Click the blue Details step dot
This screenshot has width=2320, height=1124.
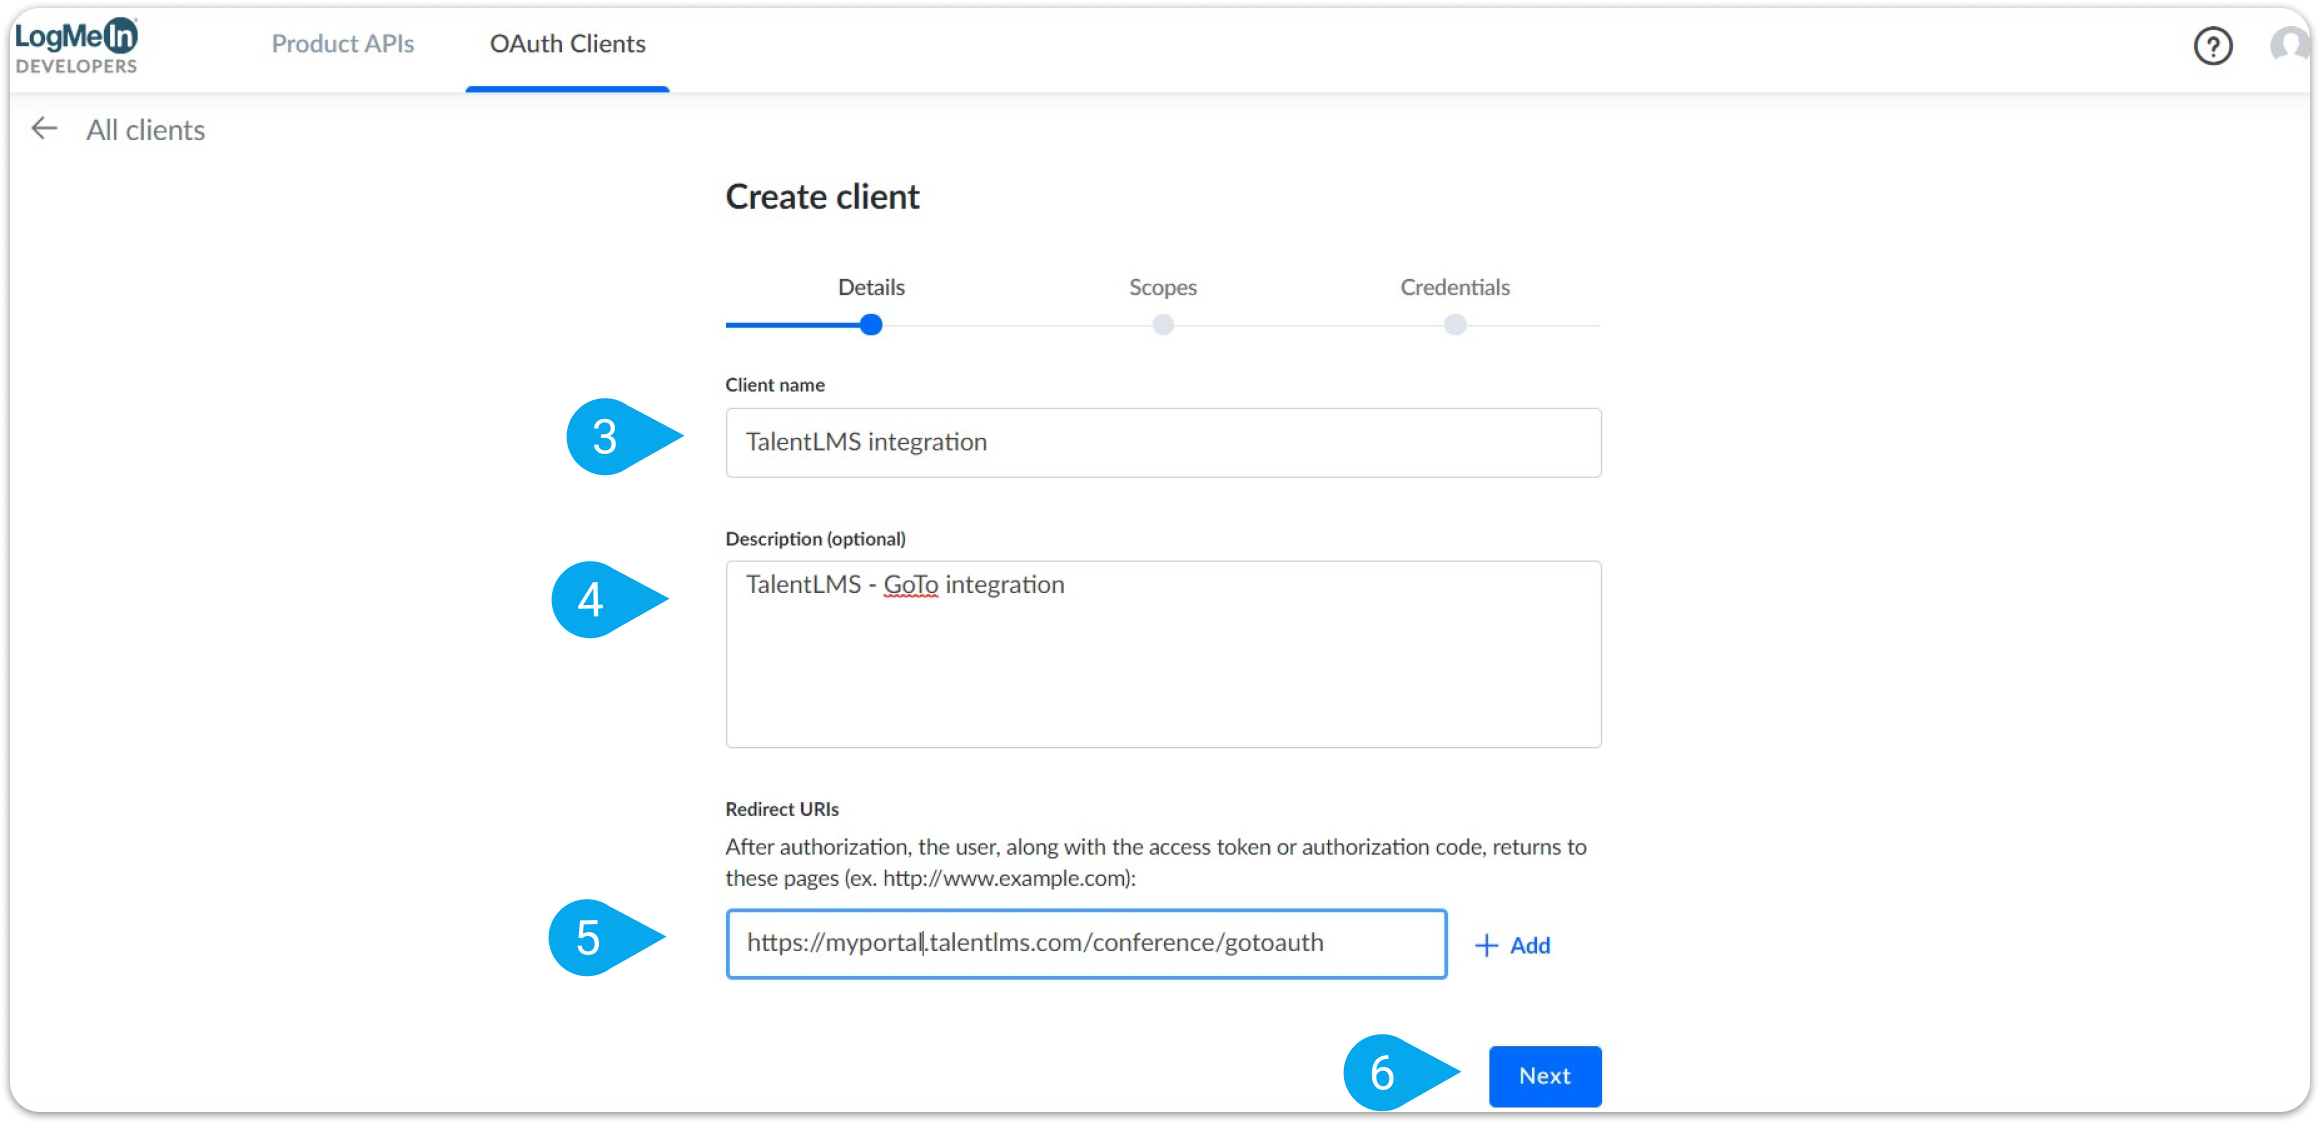coord(871,325)
